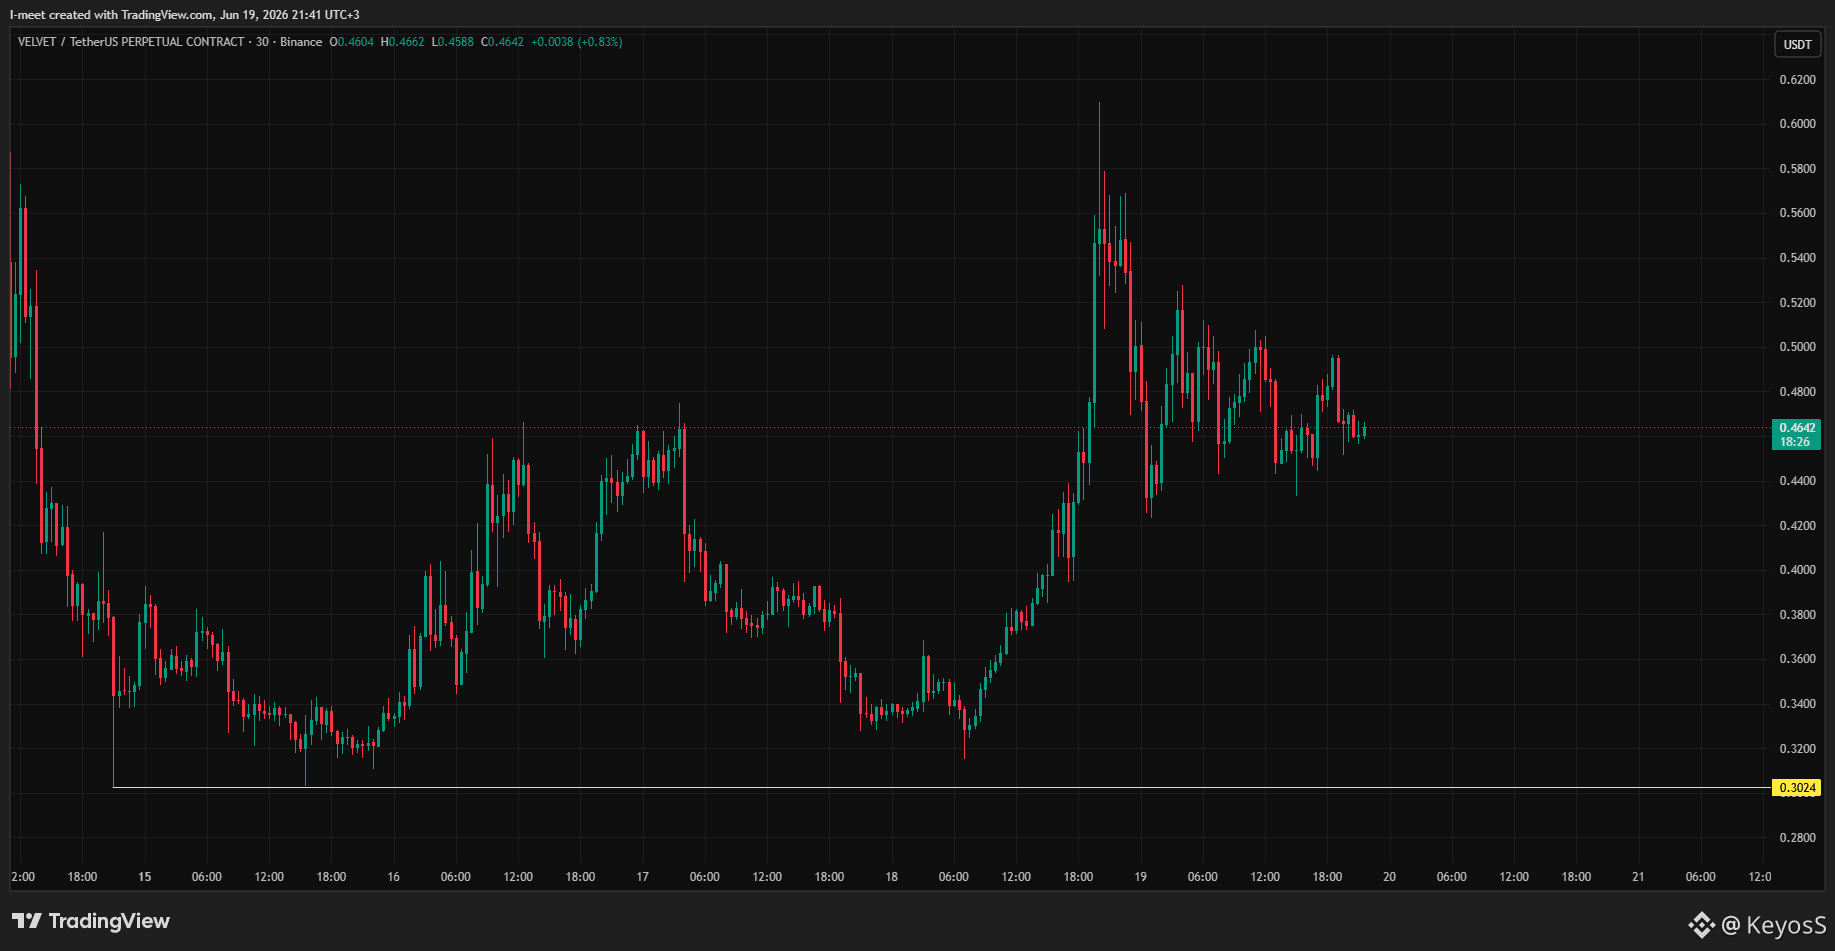
Task: Click the 0.5400 price axis label
Action: click(1797, 258)
